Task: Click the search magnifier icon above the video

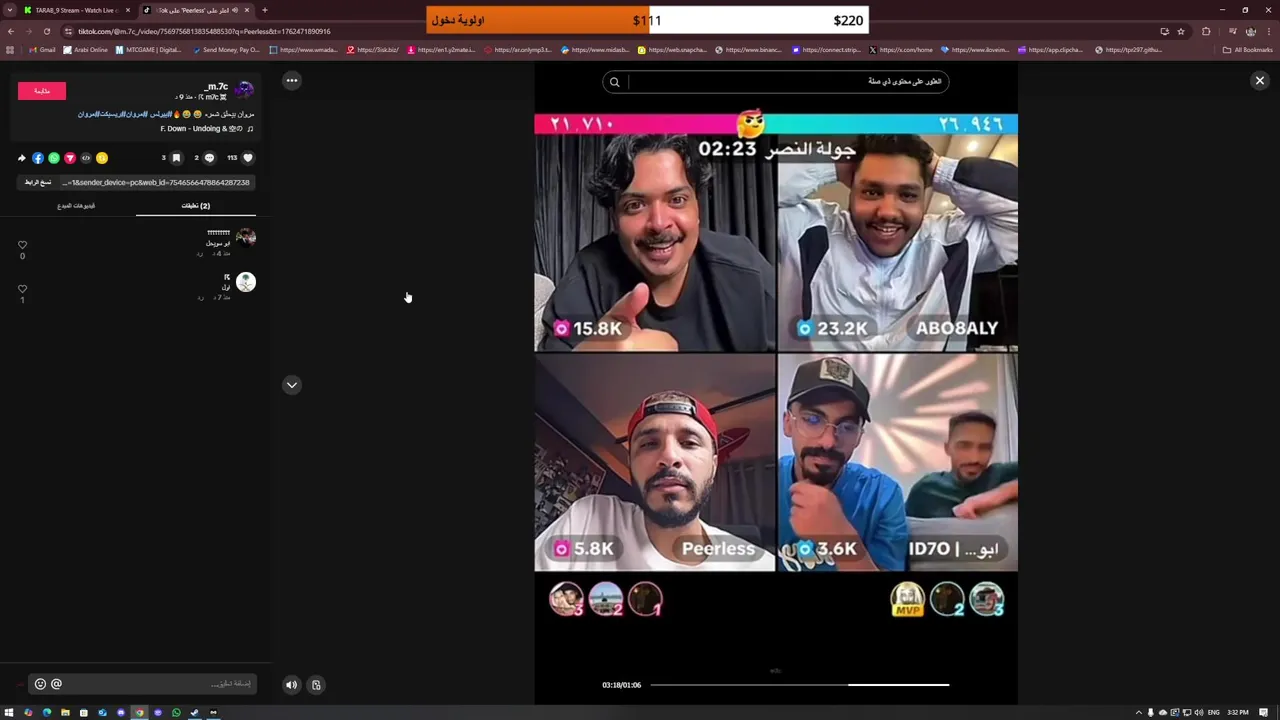Action: [x=614, y=82]
